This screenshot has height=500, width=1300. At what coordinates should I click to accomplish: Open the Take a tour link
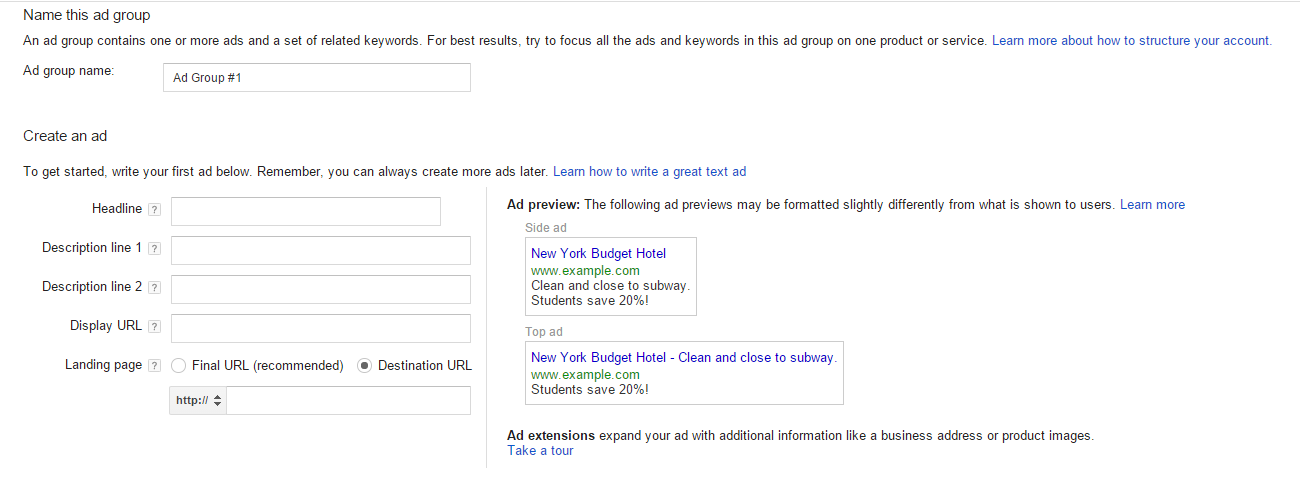540,451
